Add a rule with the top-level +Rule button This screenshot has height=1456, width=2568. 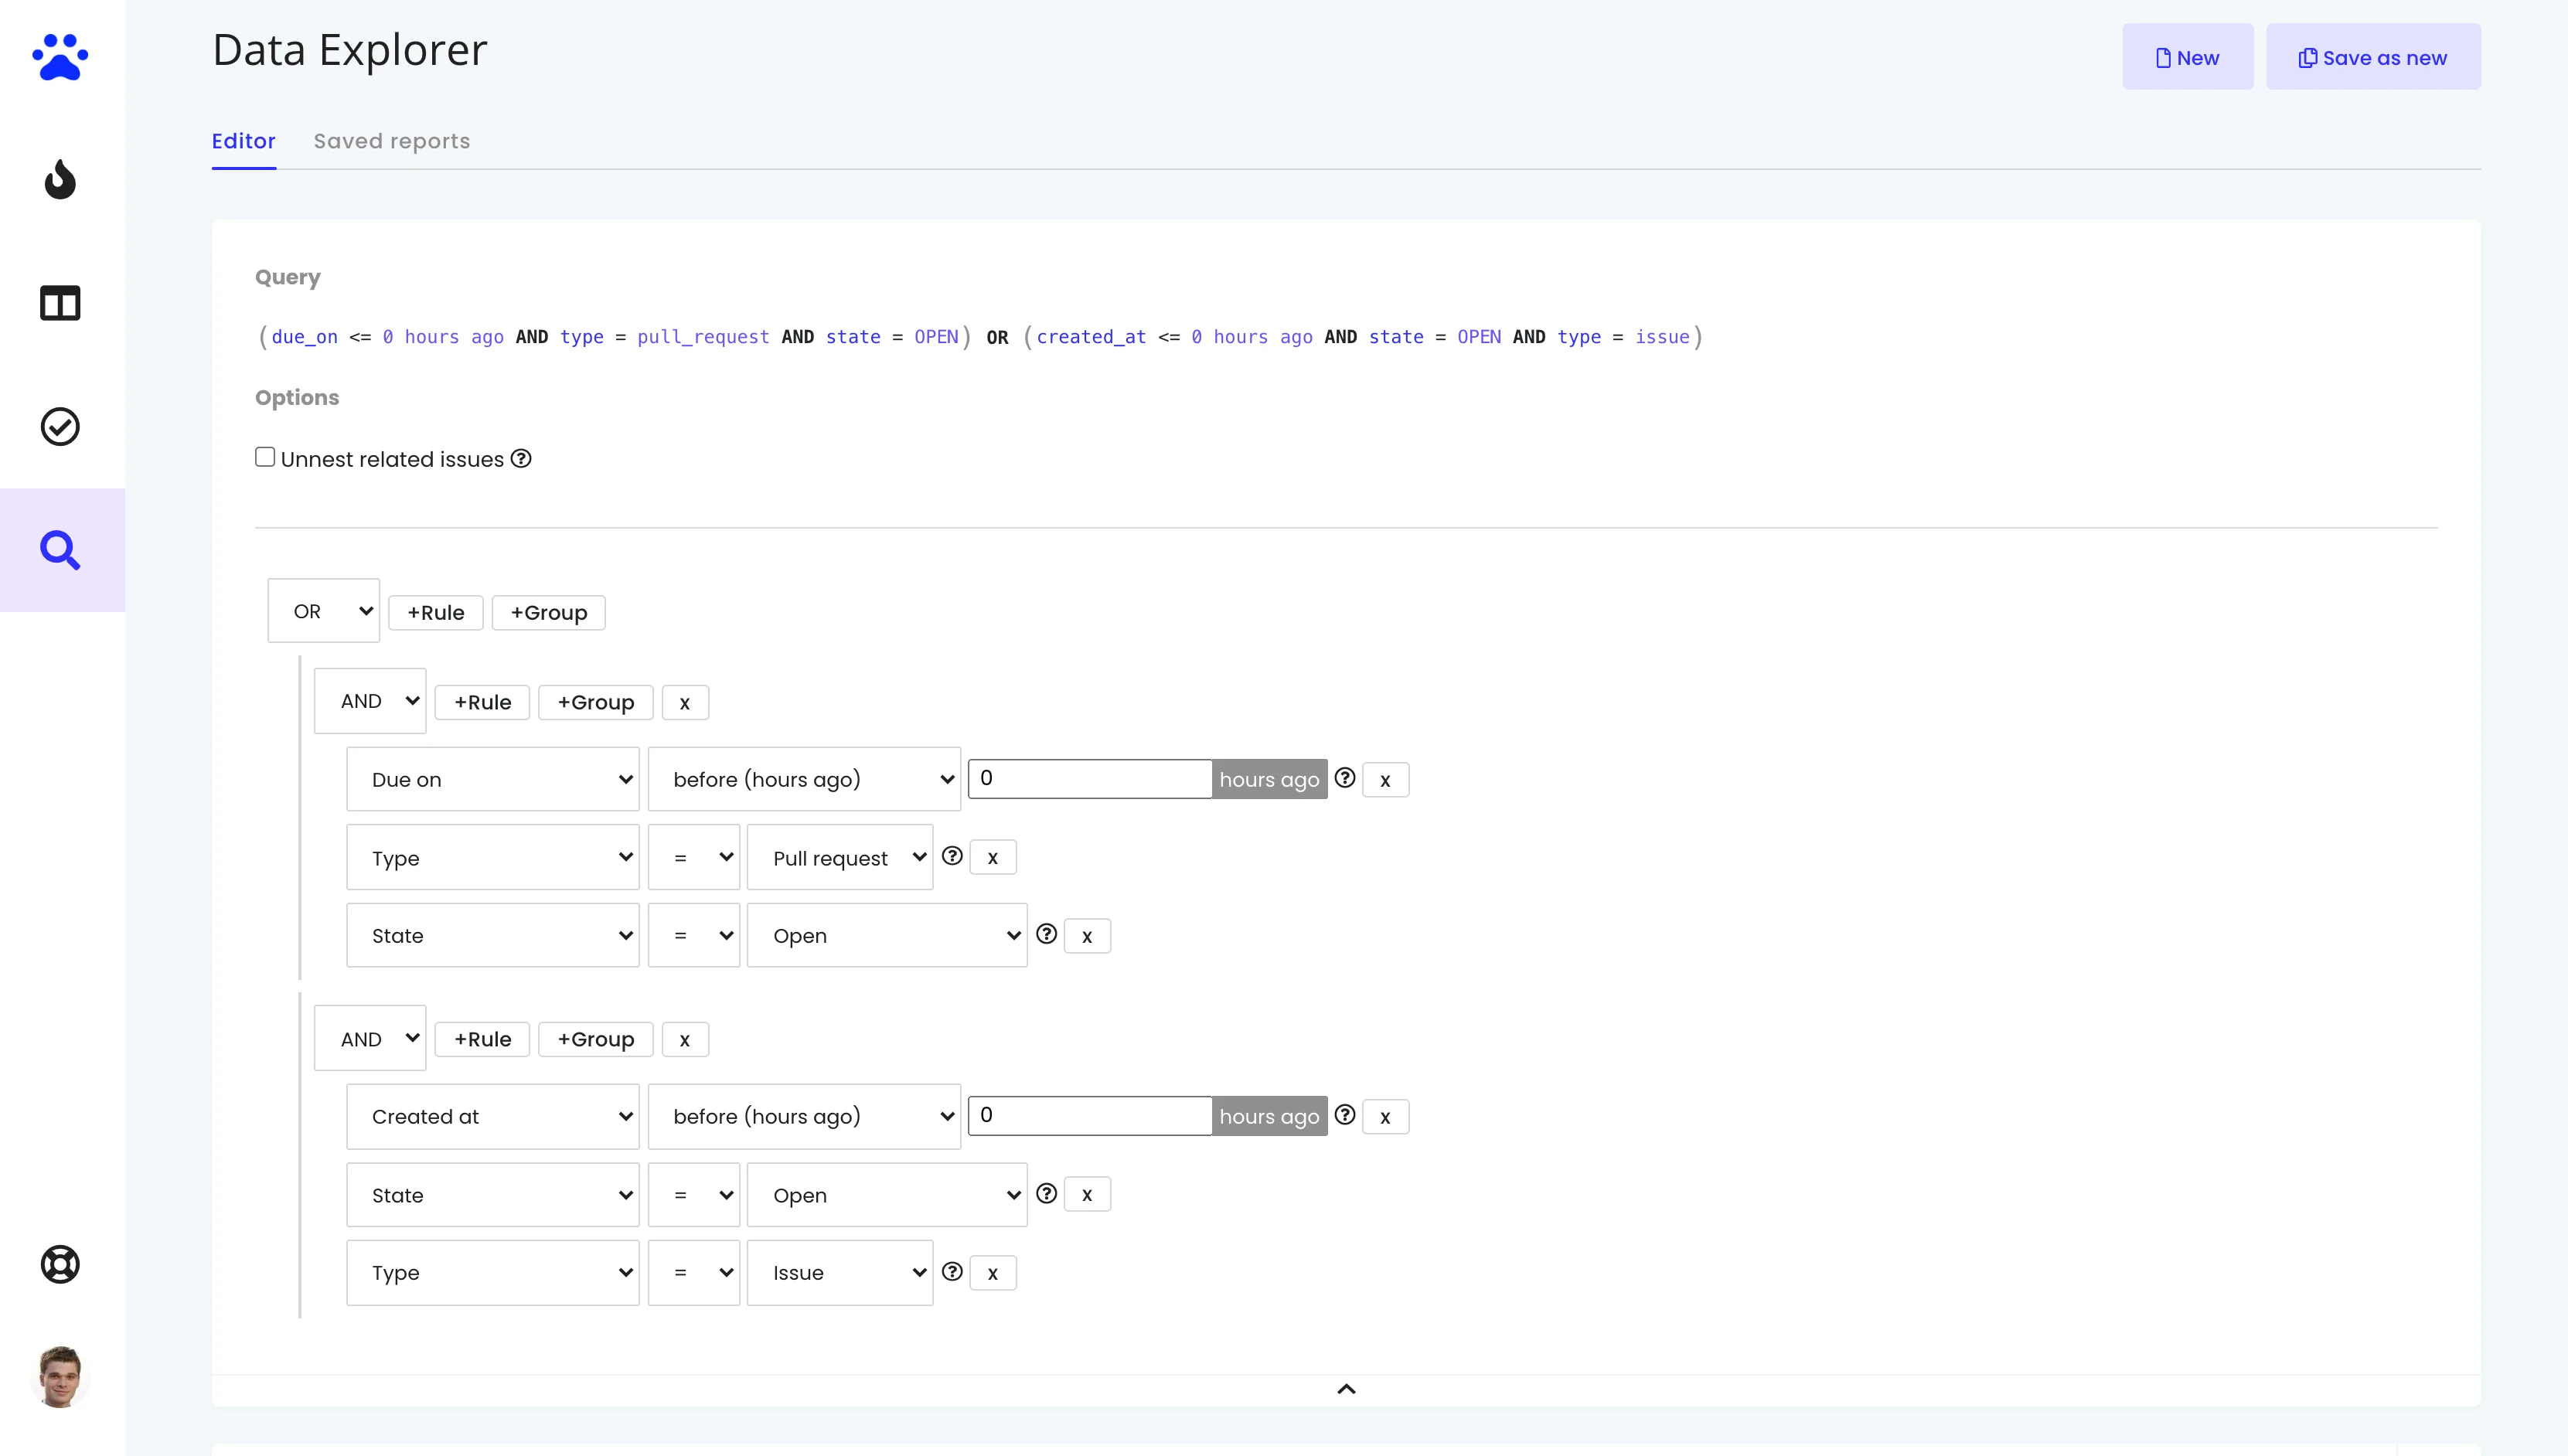(435, 612)
